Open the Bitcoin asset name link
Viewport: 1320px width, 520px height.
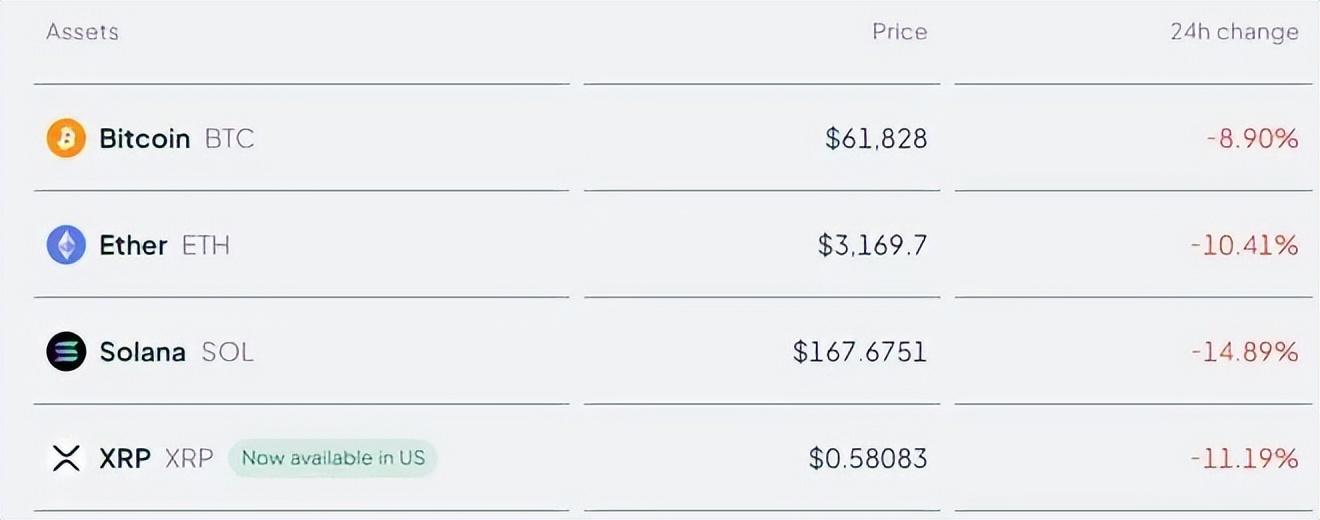coord(144,138)
